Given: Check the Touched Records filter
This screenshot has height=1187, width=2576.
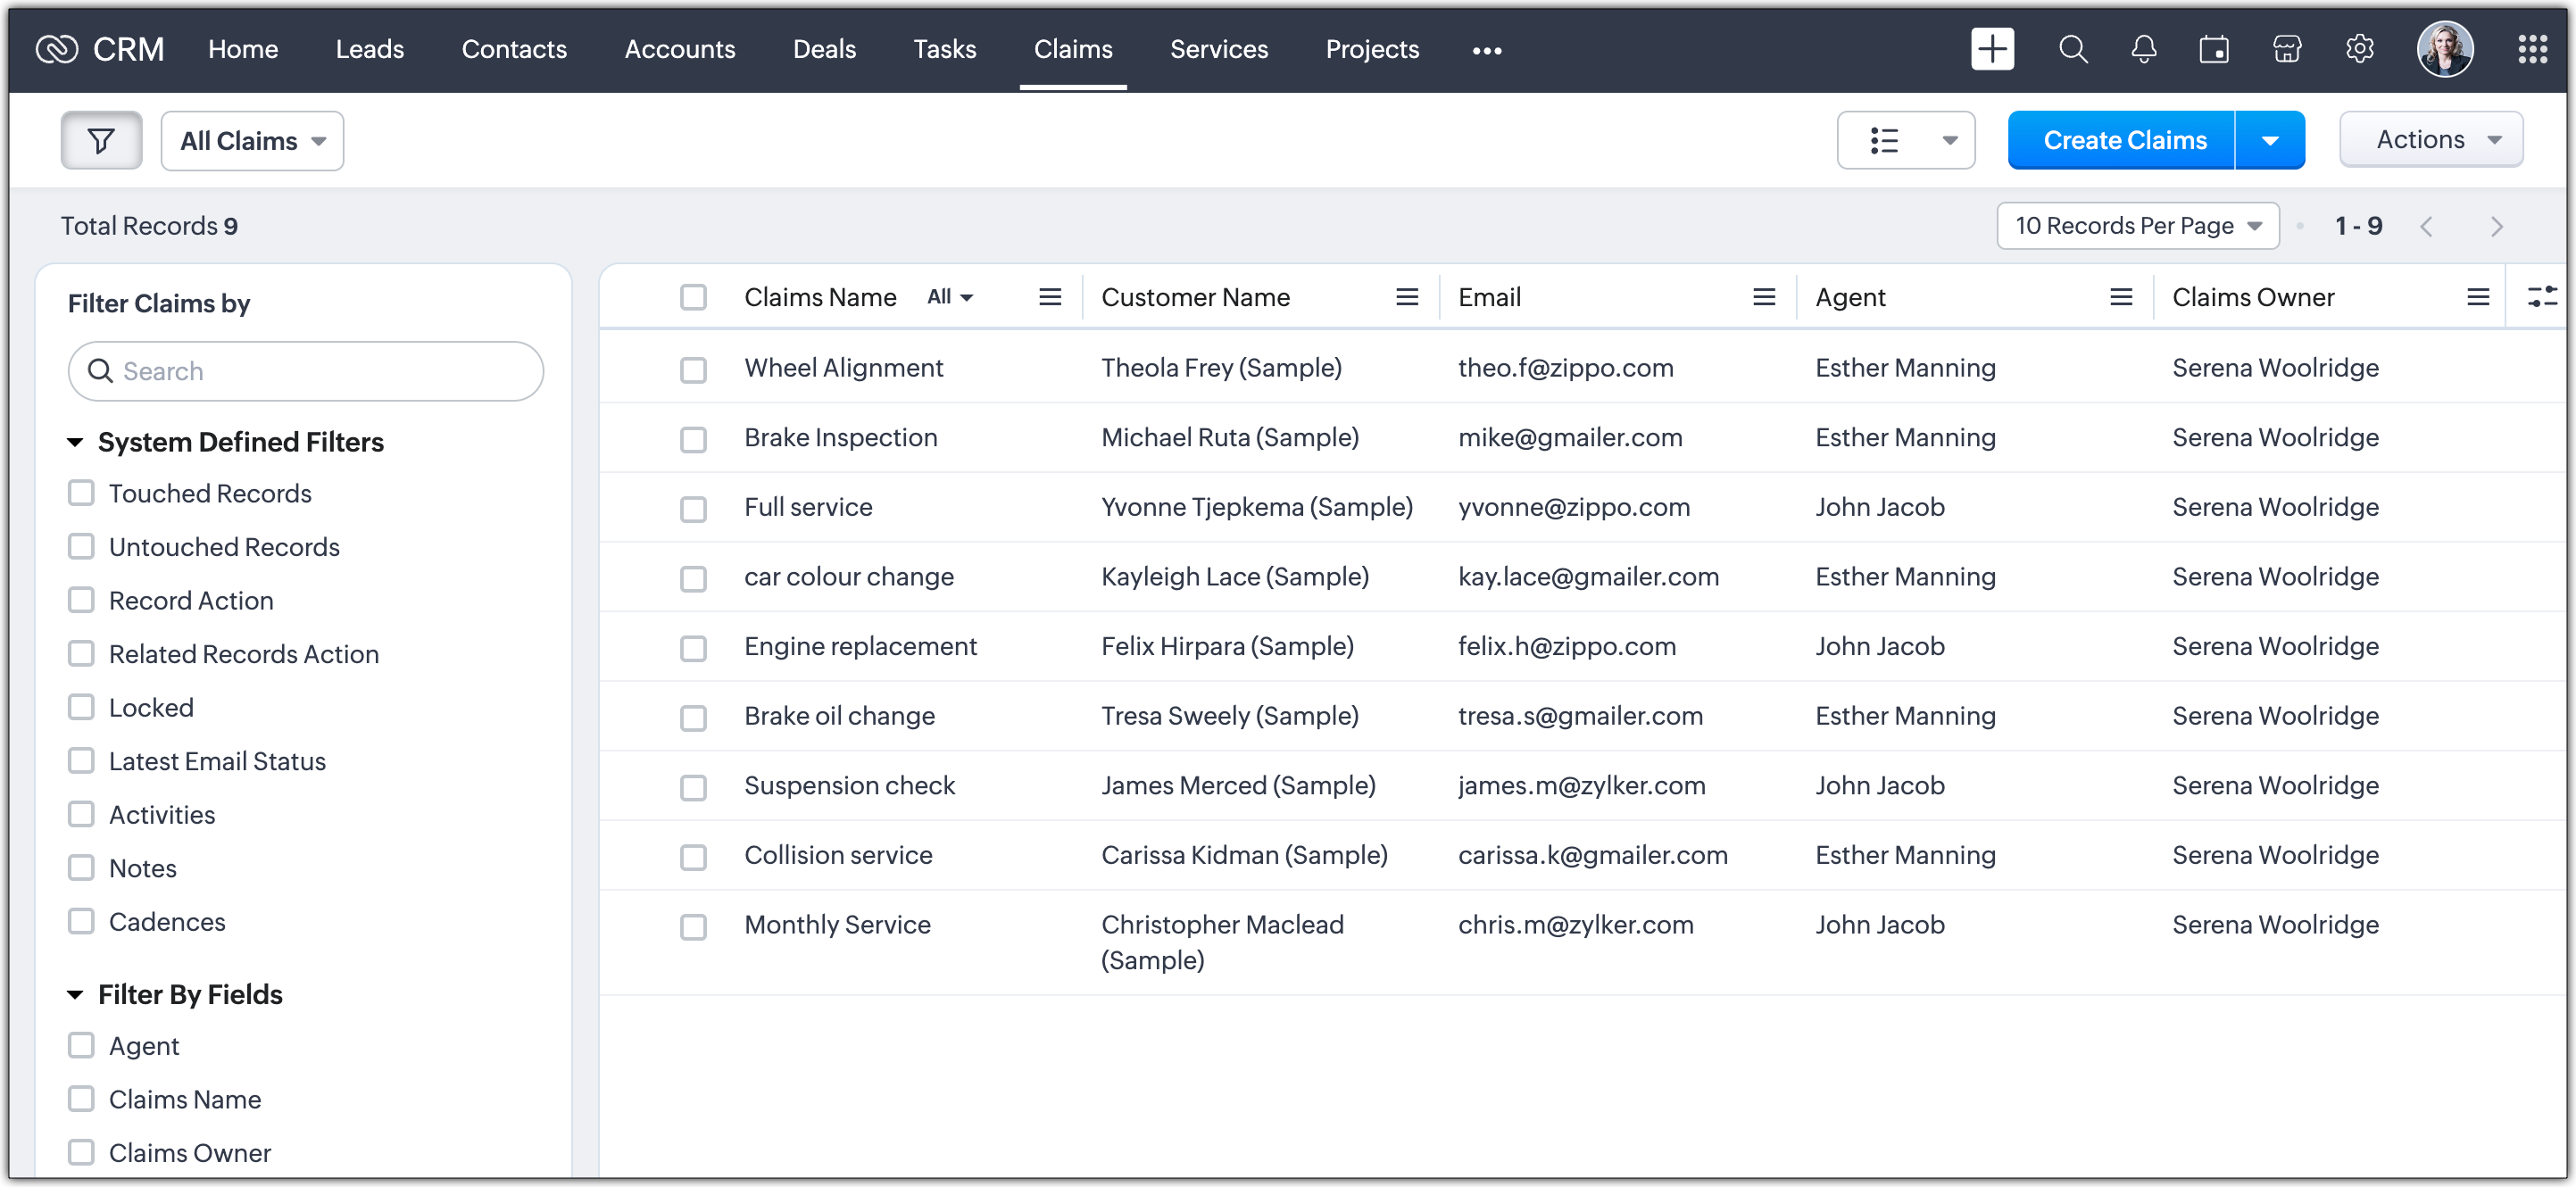Looking at the screenshot, I should click(81, 493).
